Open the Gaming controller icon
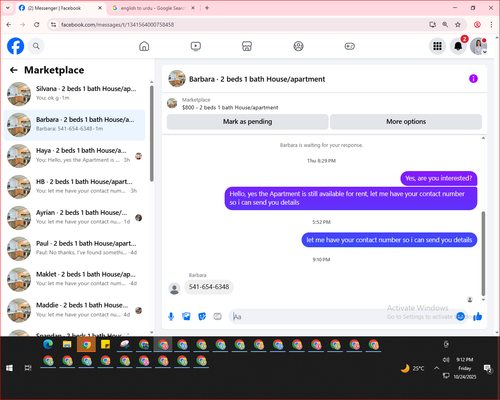Screen dimensions: 500x400 pos(350,46)
